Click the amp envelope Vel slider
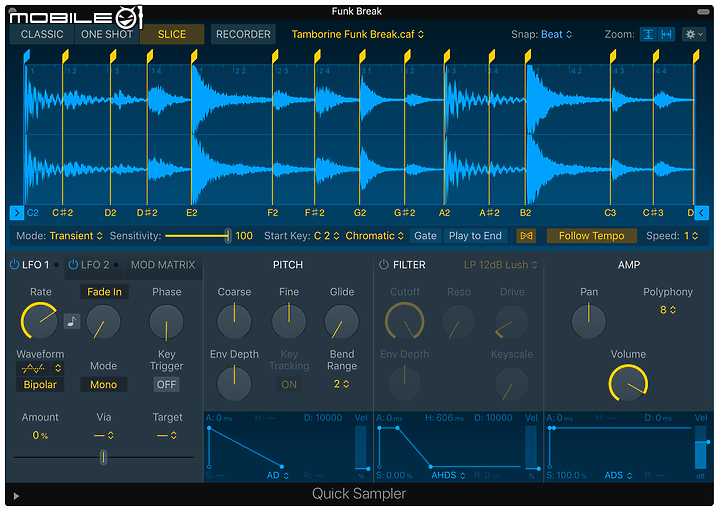The height and width of the screenshot is (511, 719). 701,447
